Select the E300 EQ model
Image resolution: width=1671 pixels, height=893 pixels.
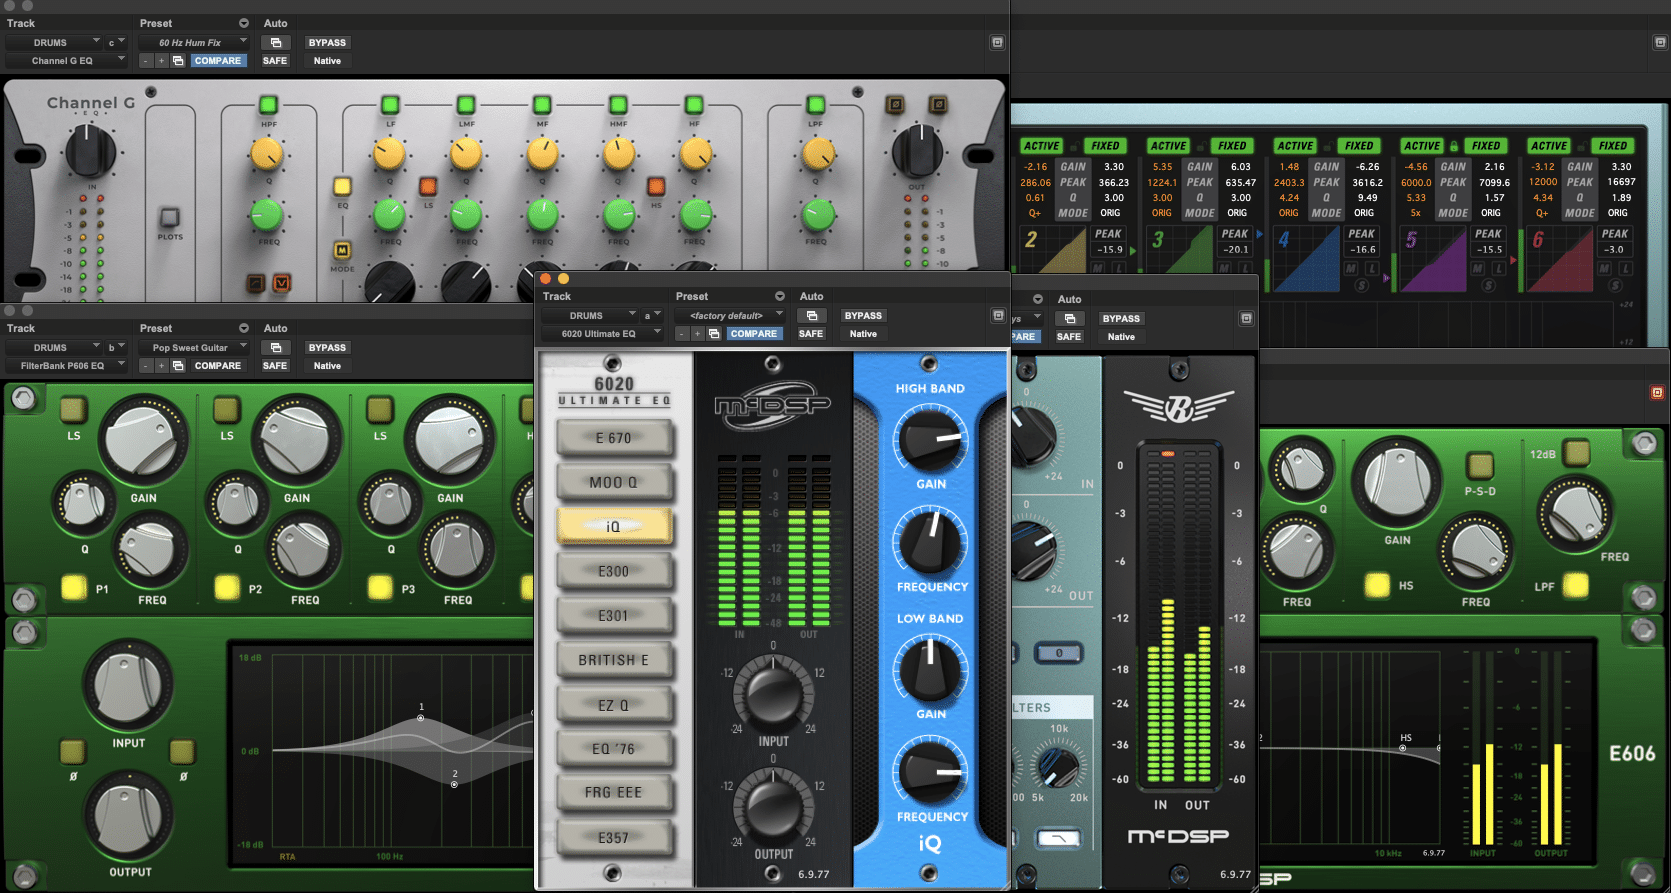pyautogui.click(x=614, y=571)
